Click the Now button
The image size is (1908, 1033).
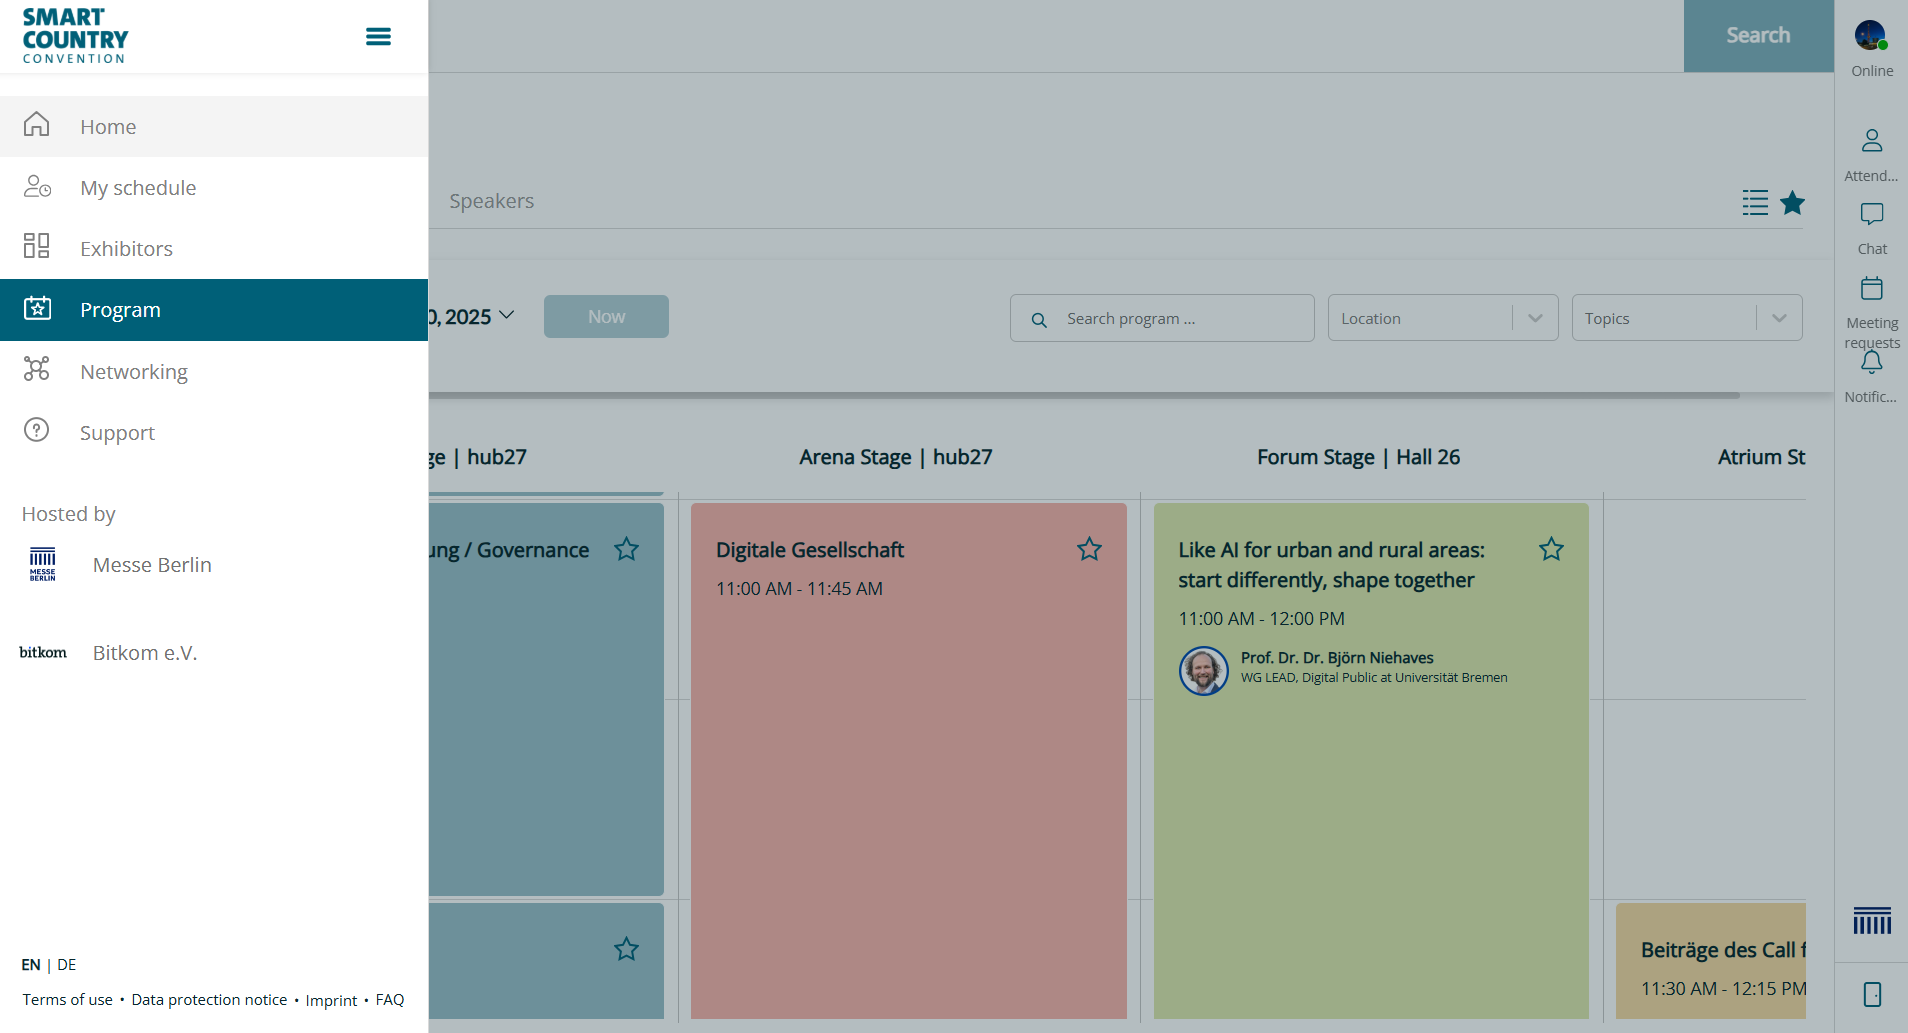(x=606, y=316)
